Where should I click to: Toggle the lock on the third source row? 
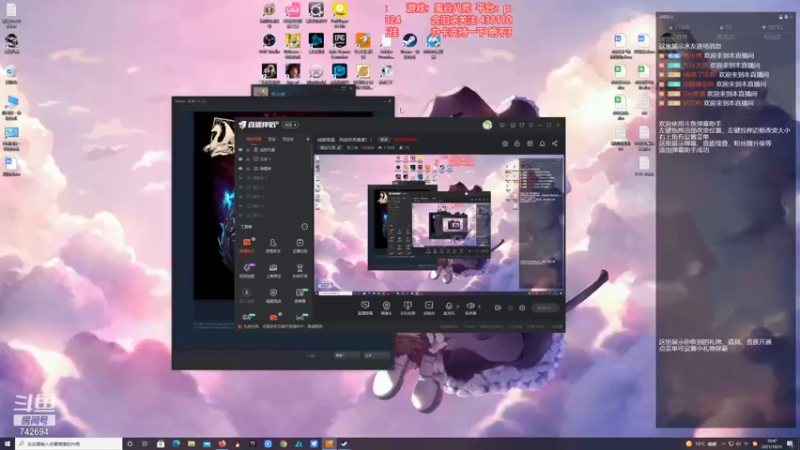click(248, 168)
